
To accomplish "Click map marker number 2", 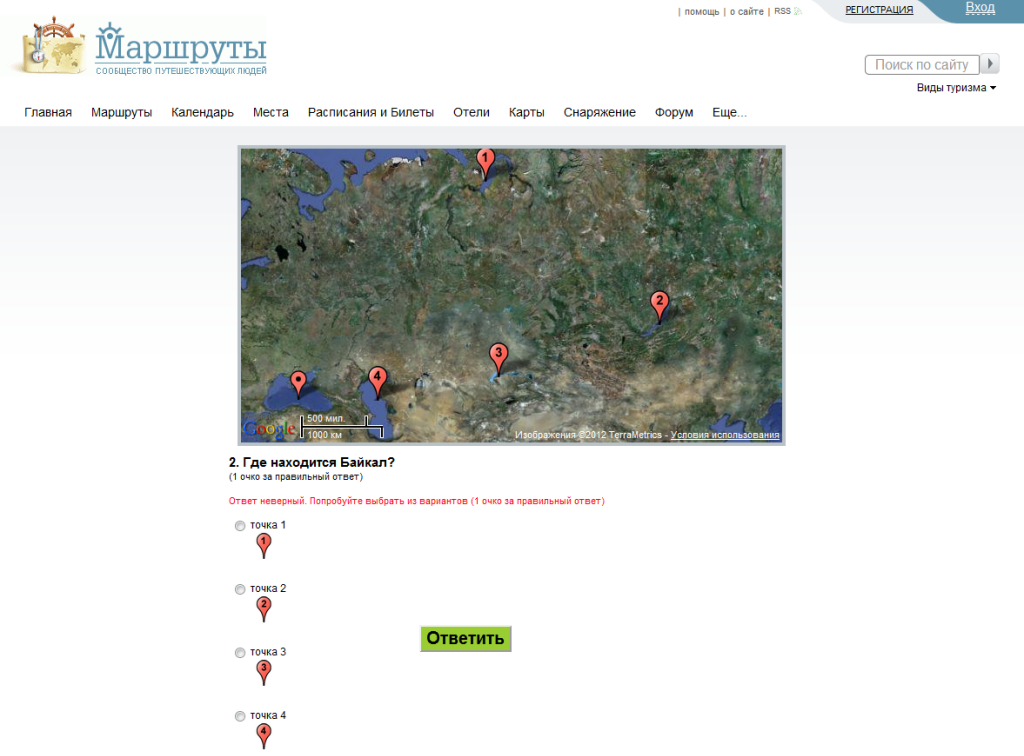I will tap(659, 302).
